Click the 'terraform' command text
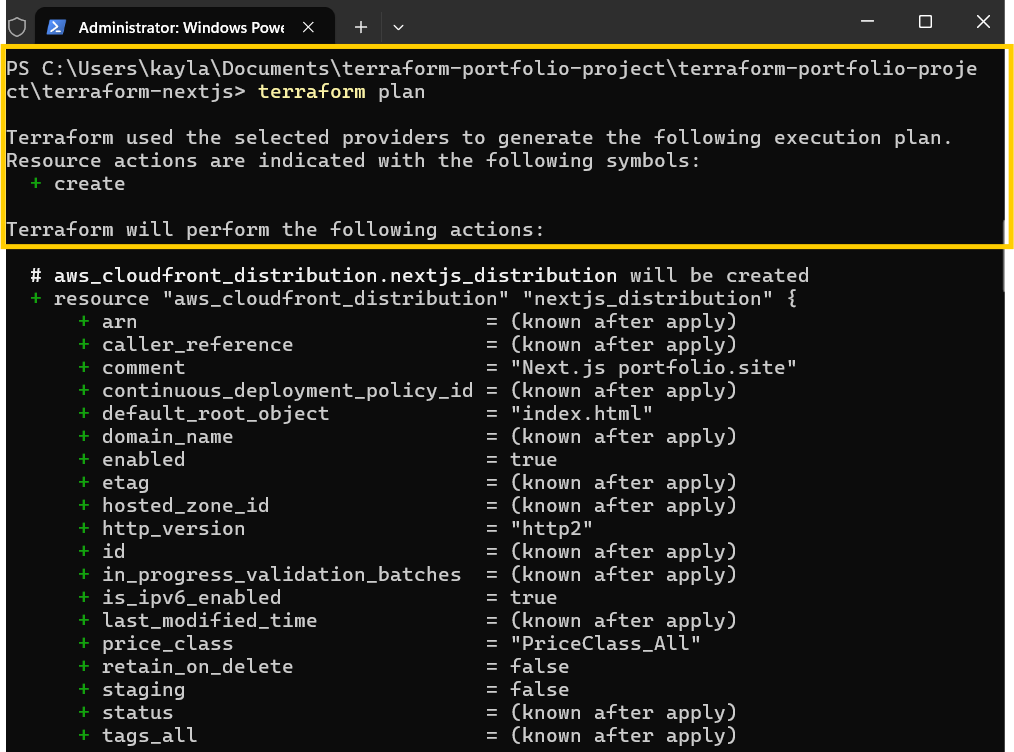The image size is (1014, 752). (312, 92)
